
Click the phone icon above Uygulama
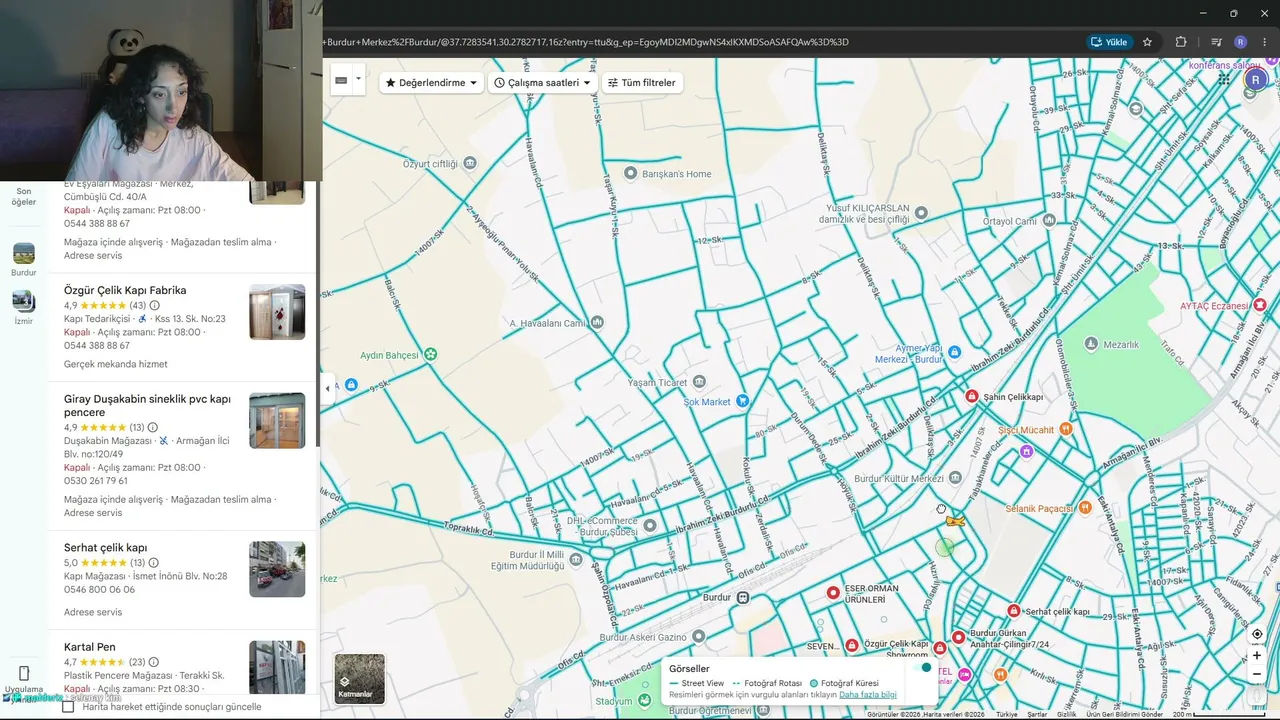click(24, 673)
